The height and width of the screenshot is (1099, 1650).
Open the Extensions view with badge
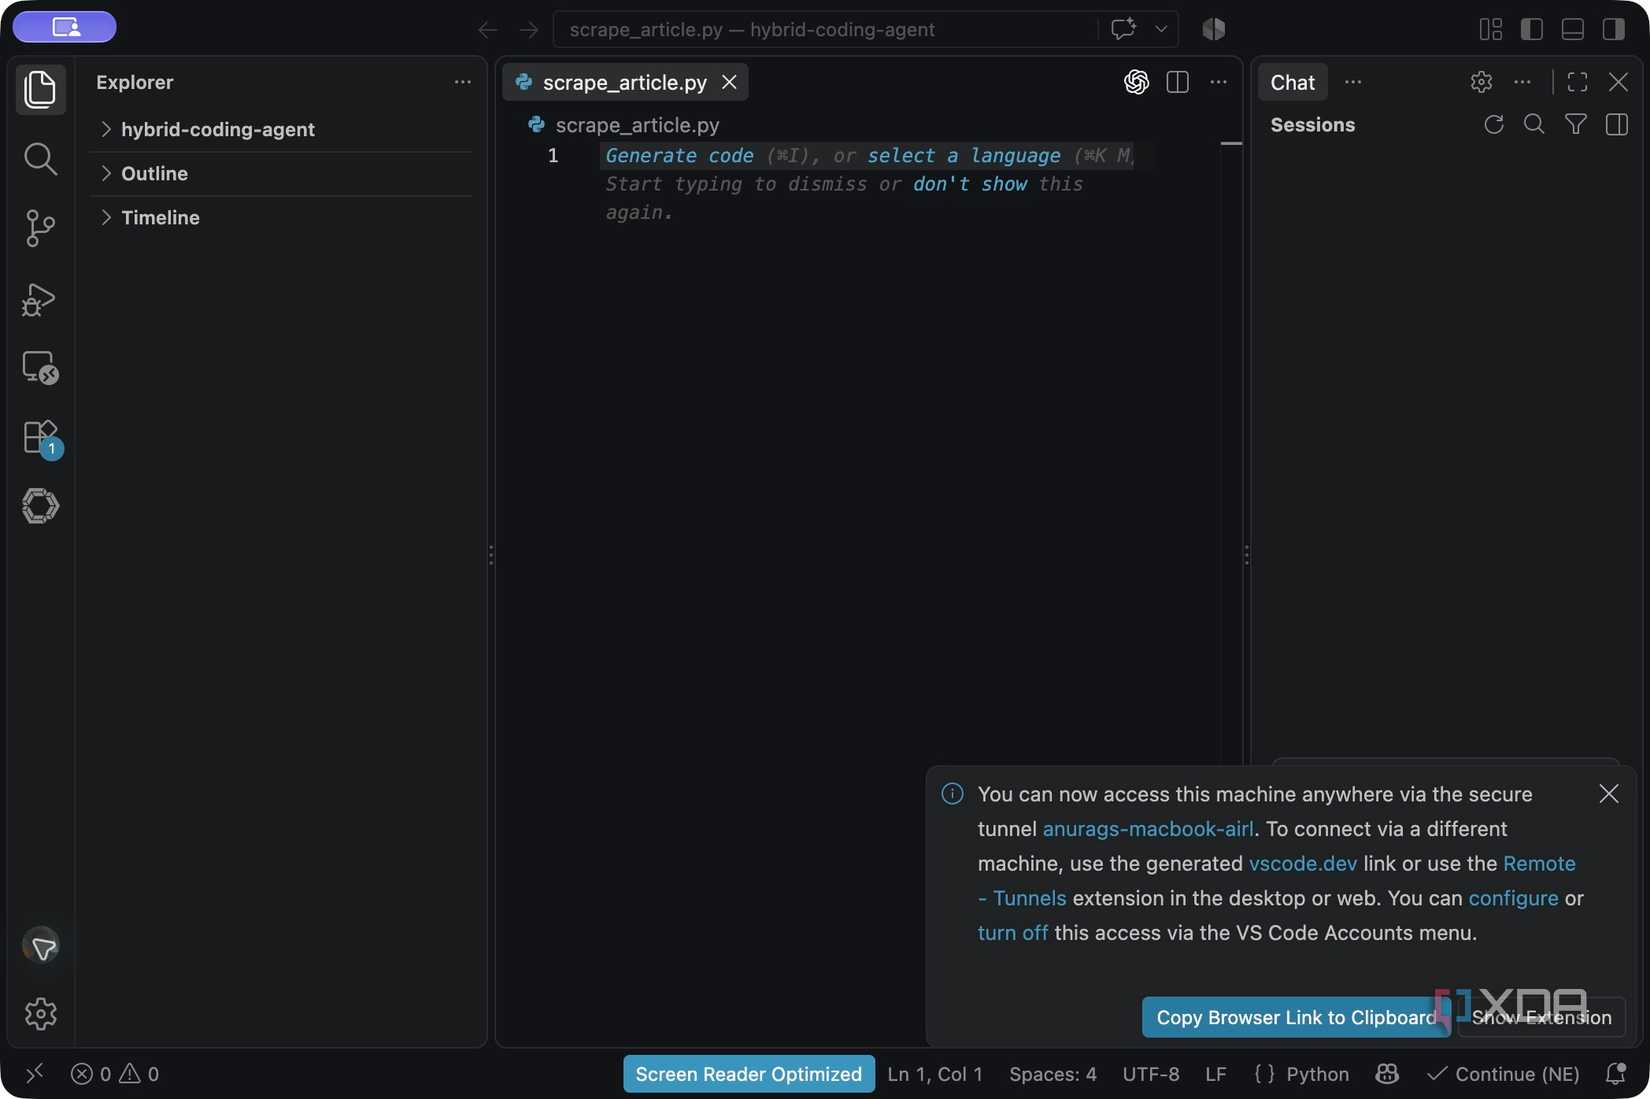pyautogui.click(x=41, y=438)
